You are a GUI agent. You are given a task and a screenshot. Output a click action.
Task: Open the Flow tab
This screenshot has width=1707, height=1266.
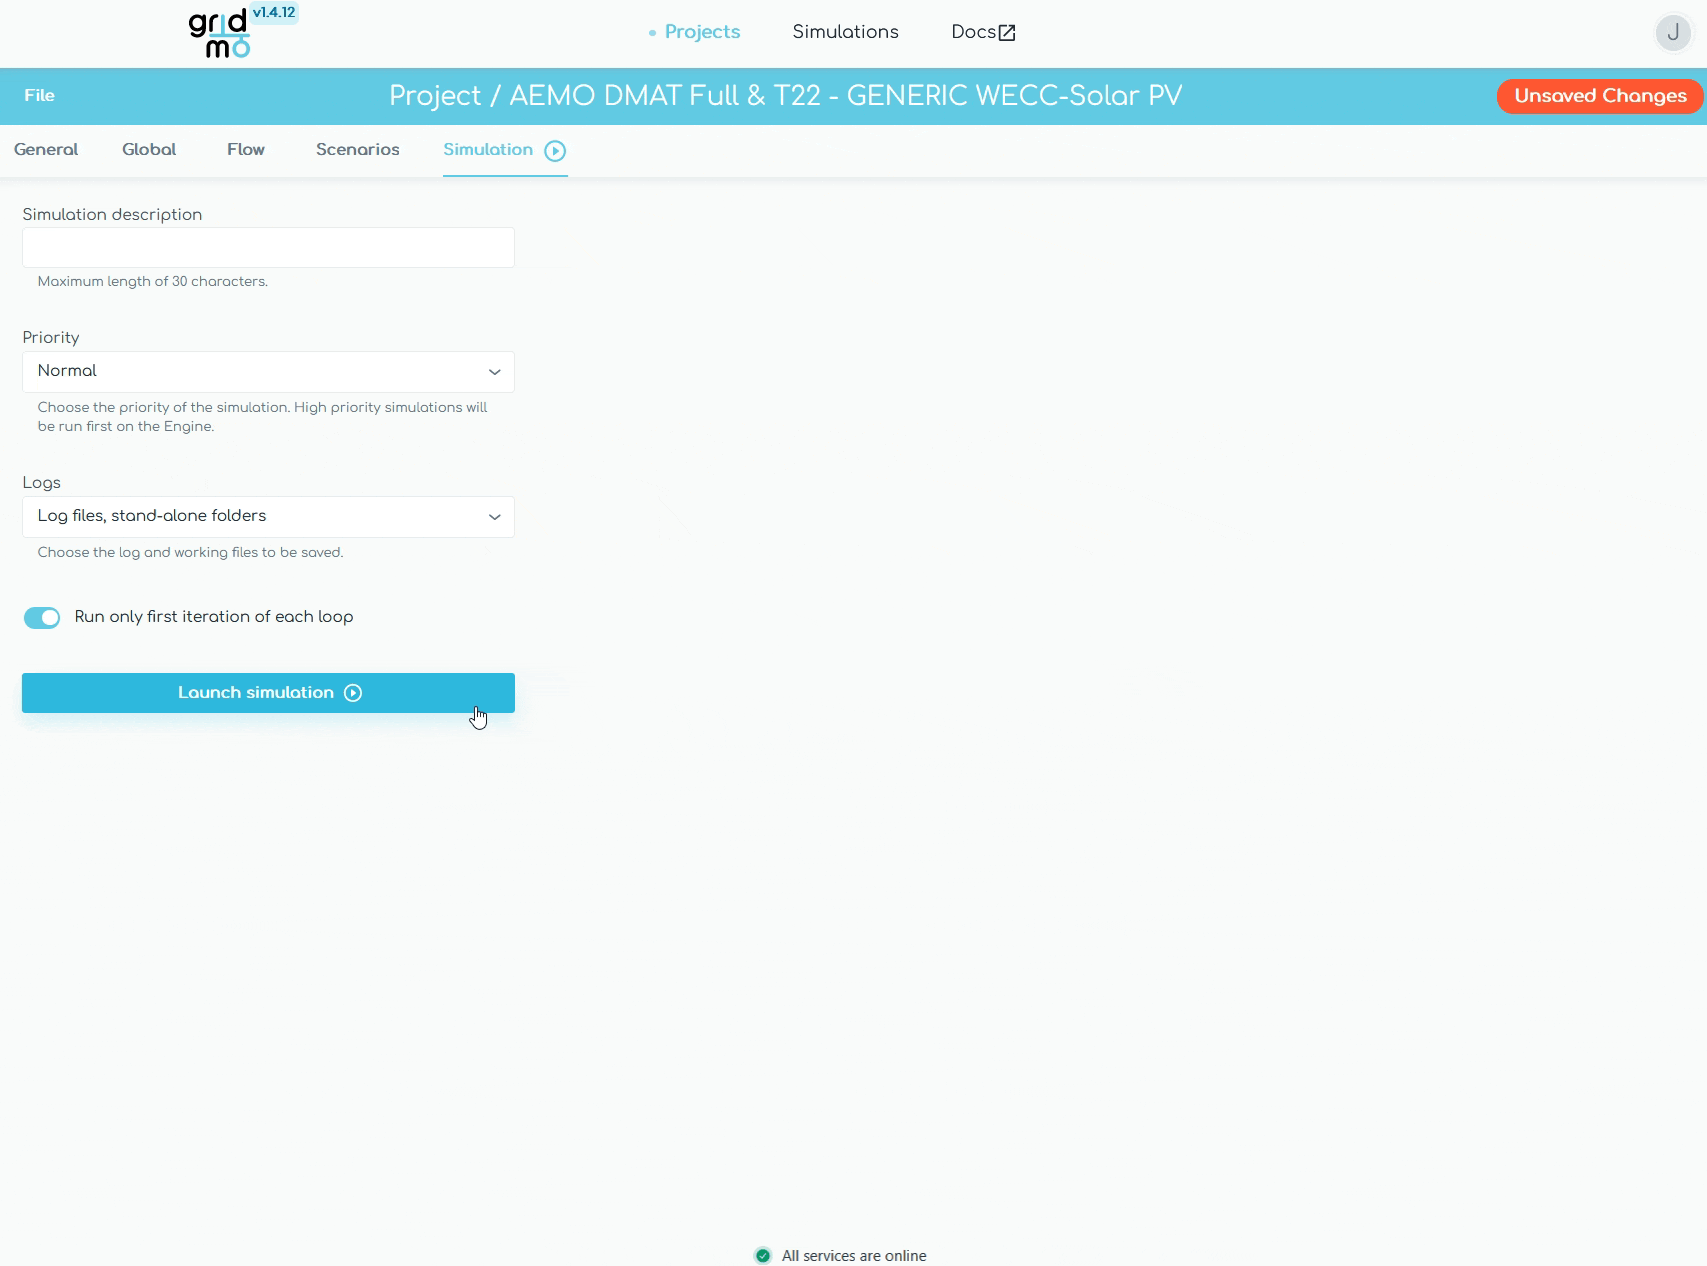point(246,150)
